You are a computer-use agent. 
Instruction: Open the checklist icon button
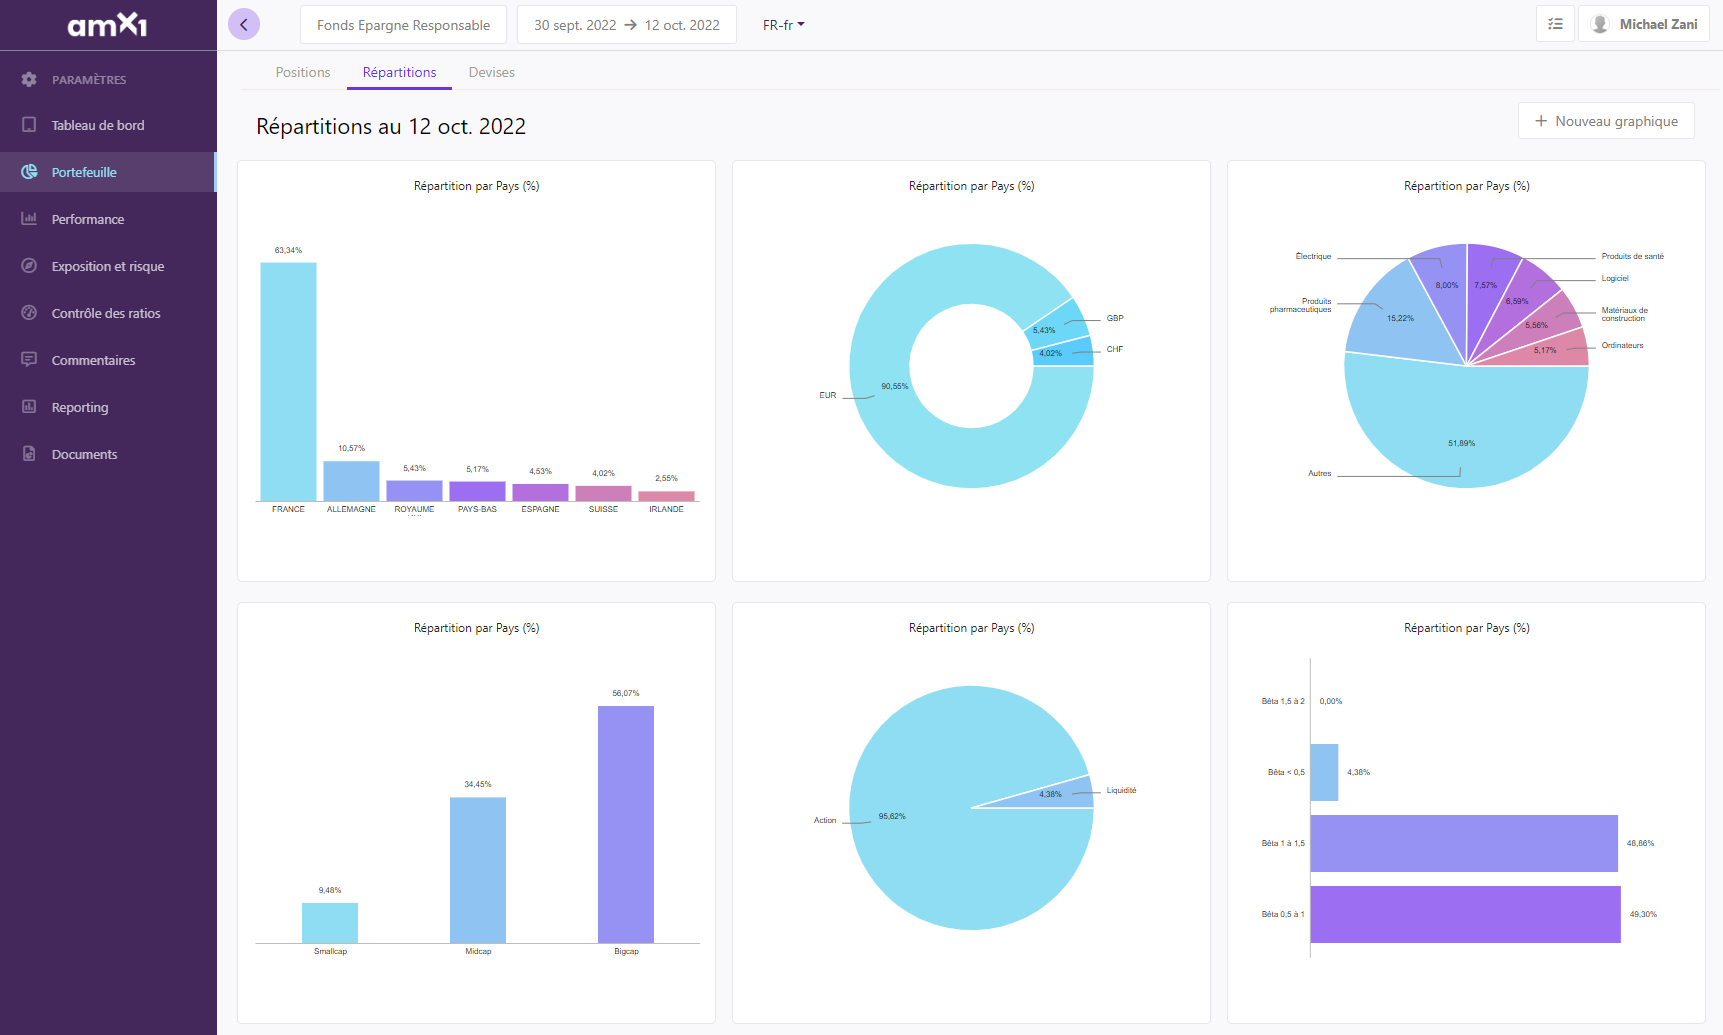1555,24
